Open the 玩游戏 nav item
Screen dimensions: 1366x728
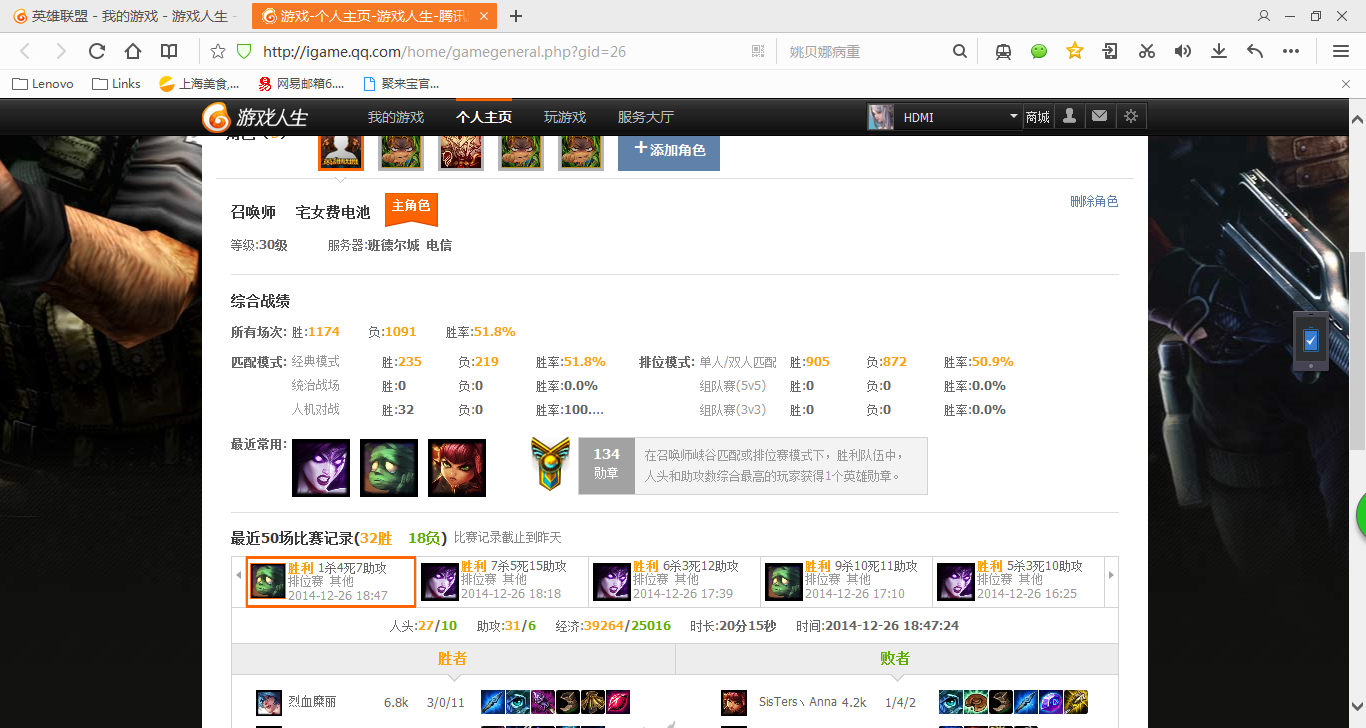point(565,117)
